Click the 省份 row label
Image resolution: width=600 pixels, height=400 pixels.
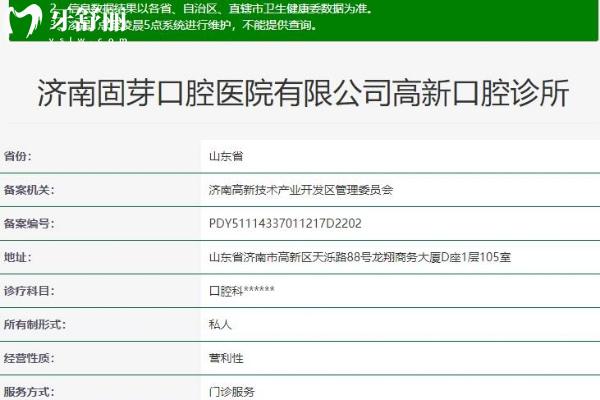pyautogui.click(x=18, y=156)
